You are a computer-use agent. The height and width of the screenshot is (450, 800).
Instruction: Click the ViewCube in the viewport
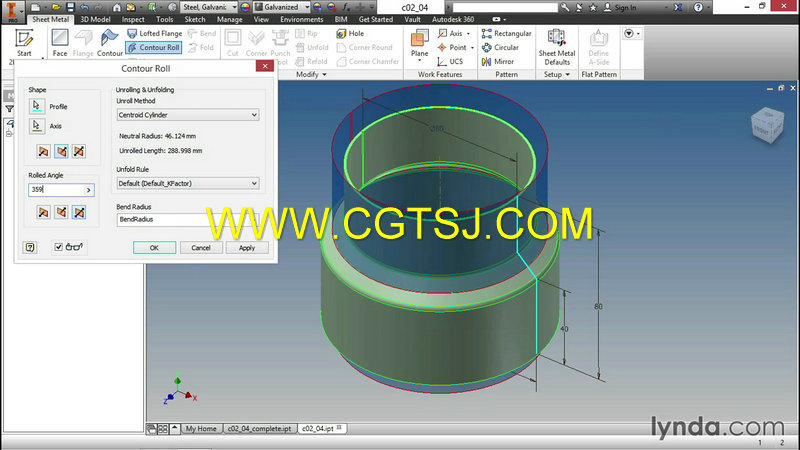click(767, 124)
